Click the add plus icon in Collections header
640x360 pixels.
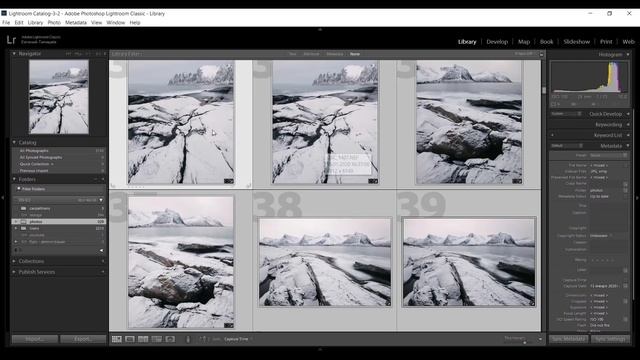point(102,261)
